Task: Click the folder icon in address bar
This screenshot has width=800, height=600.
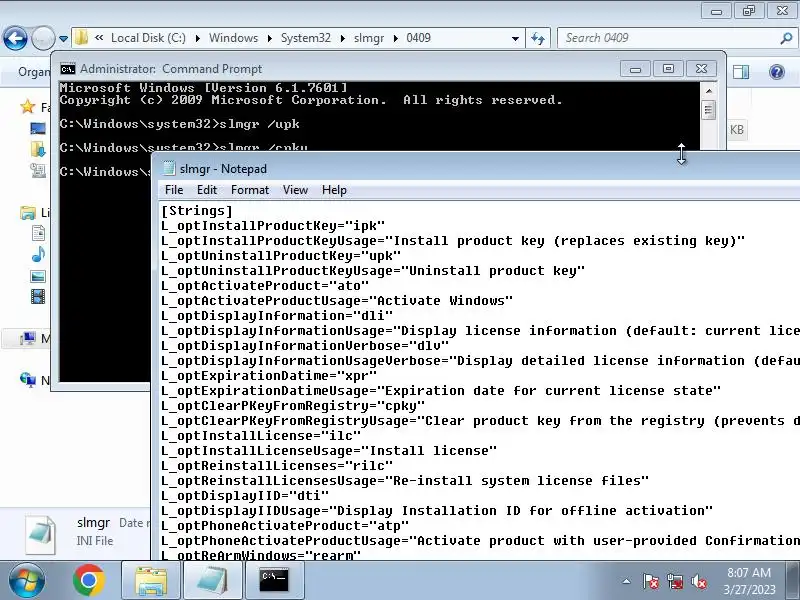Action: tap(81, 38)
